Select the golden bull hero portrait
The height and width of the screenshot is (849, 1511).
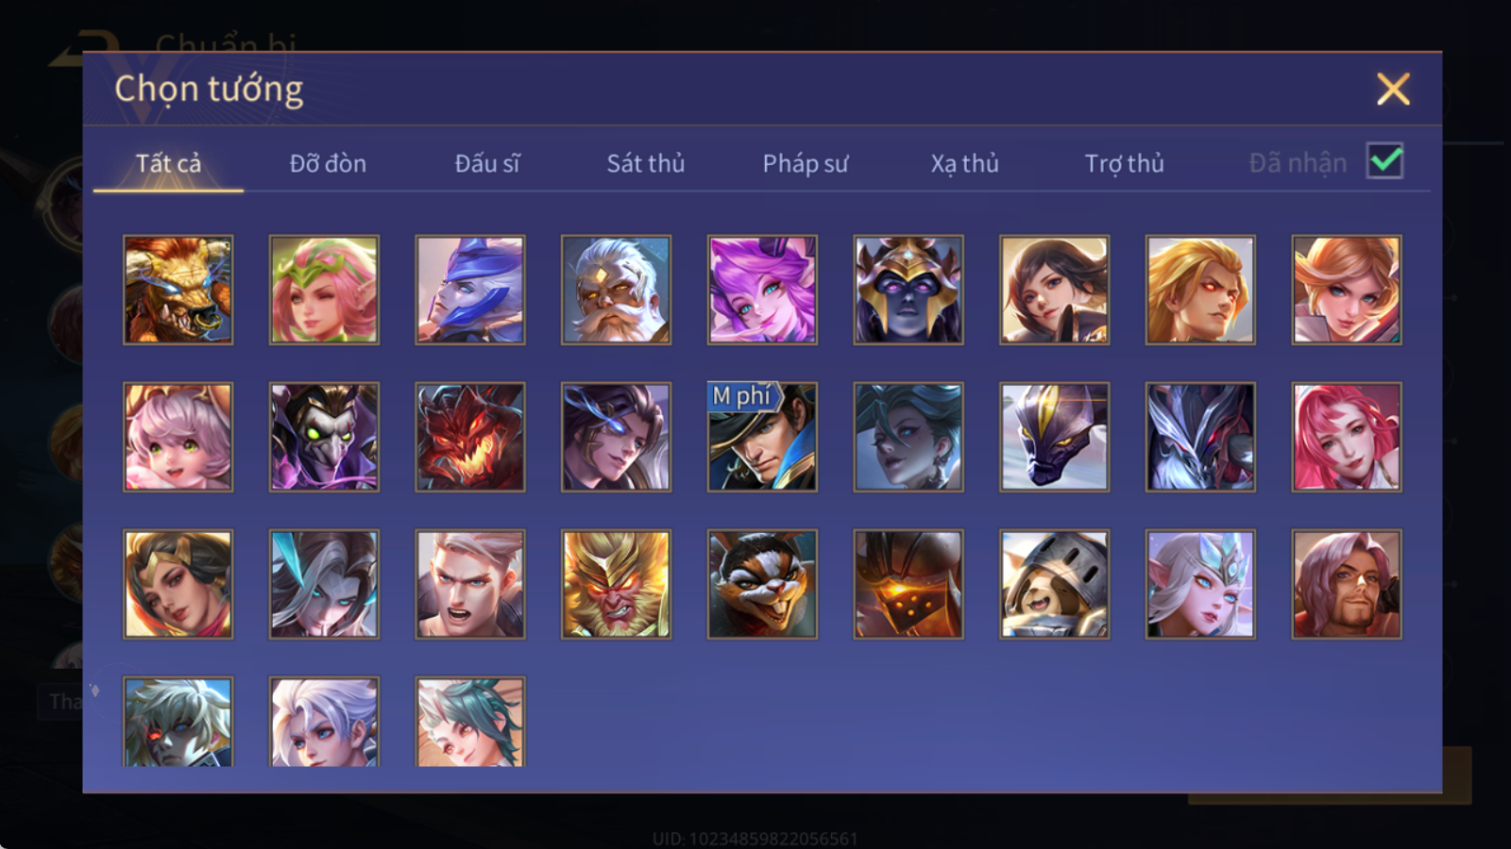(178, 290)
